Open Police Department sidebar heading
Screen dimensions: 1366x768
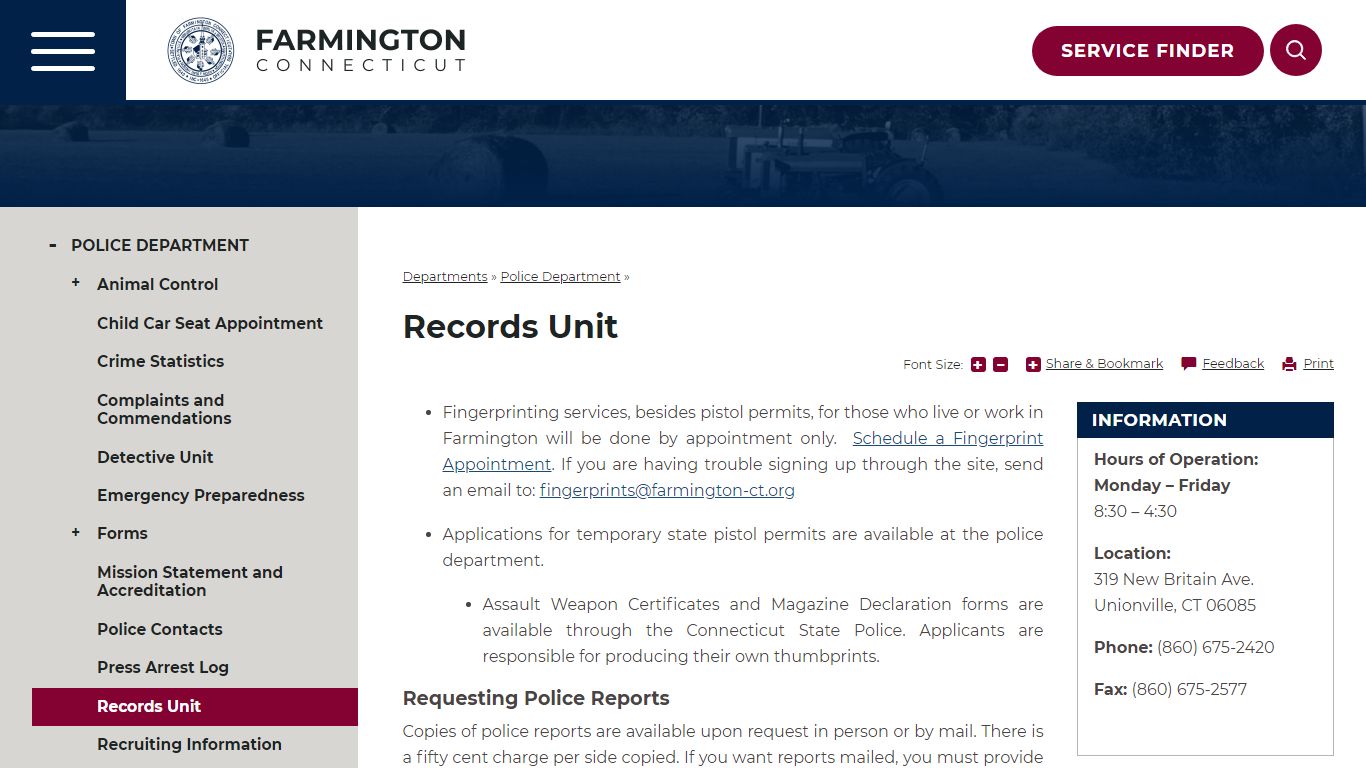pos(160,245)
